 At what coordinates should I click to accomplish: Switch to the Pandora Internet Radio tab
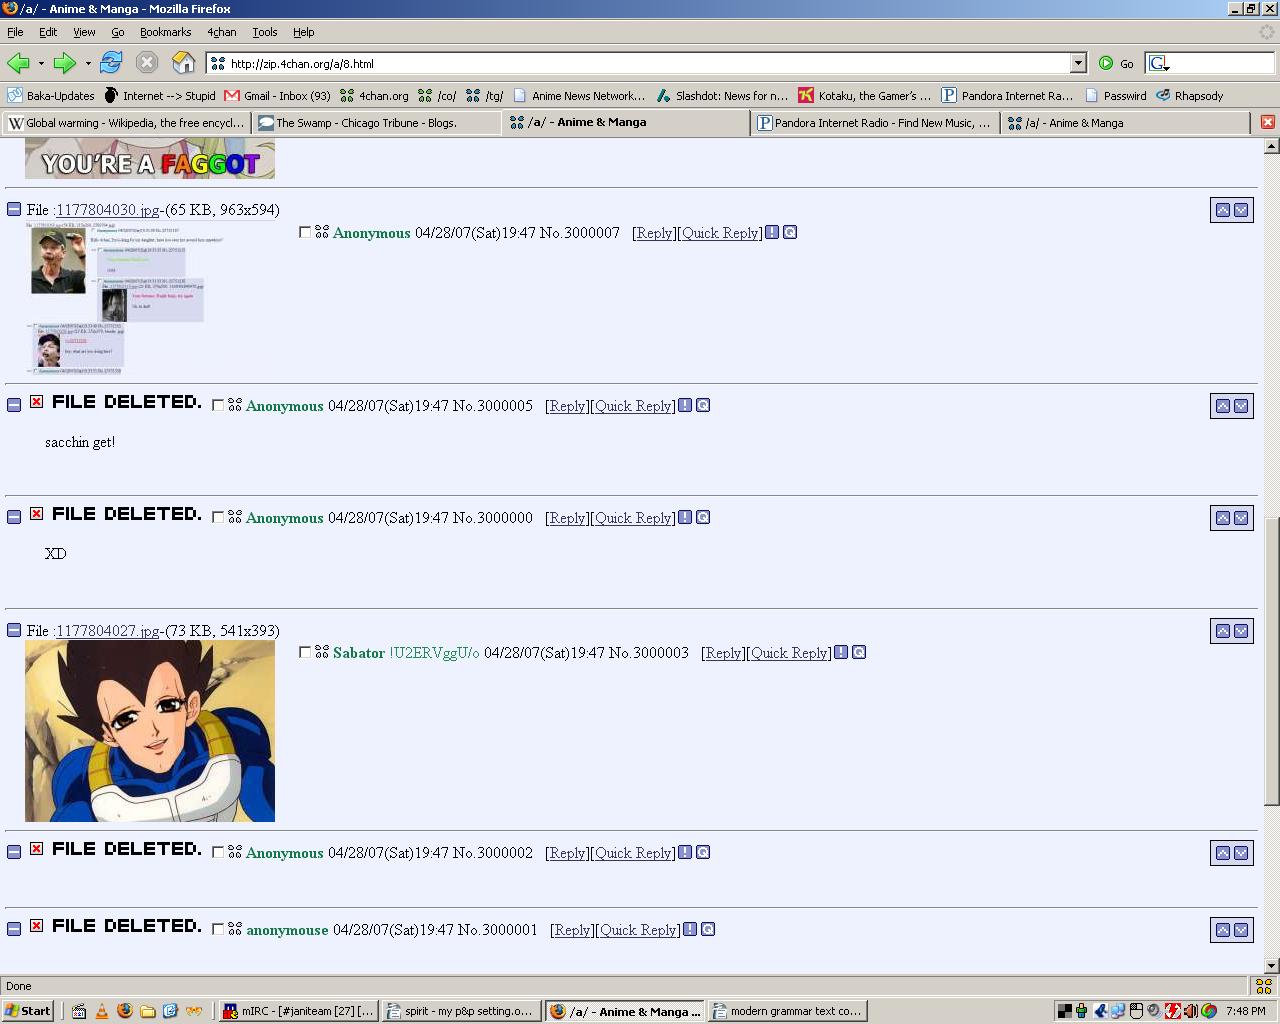tap(875, 123)
